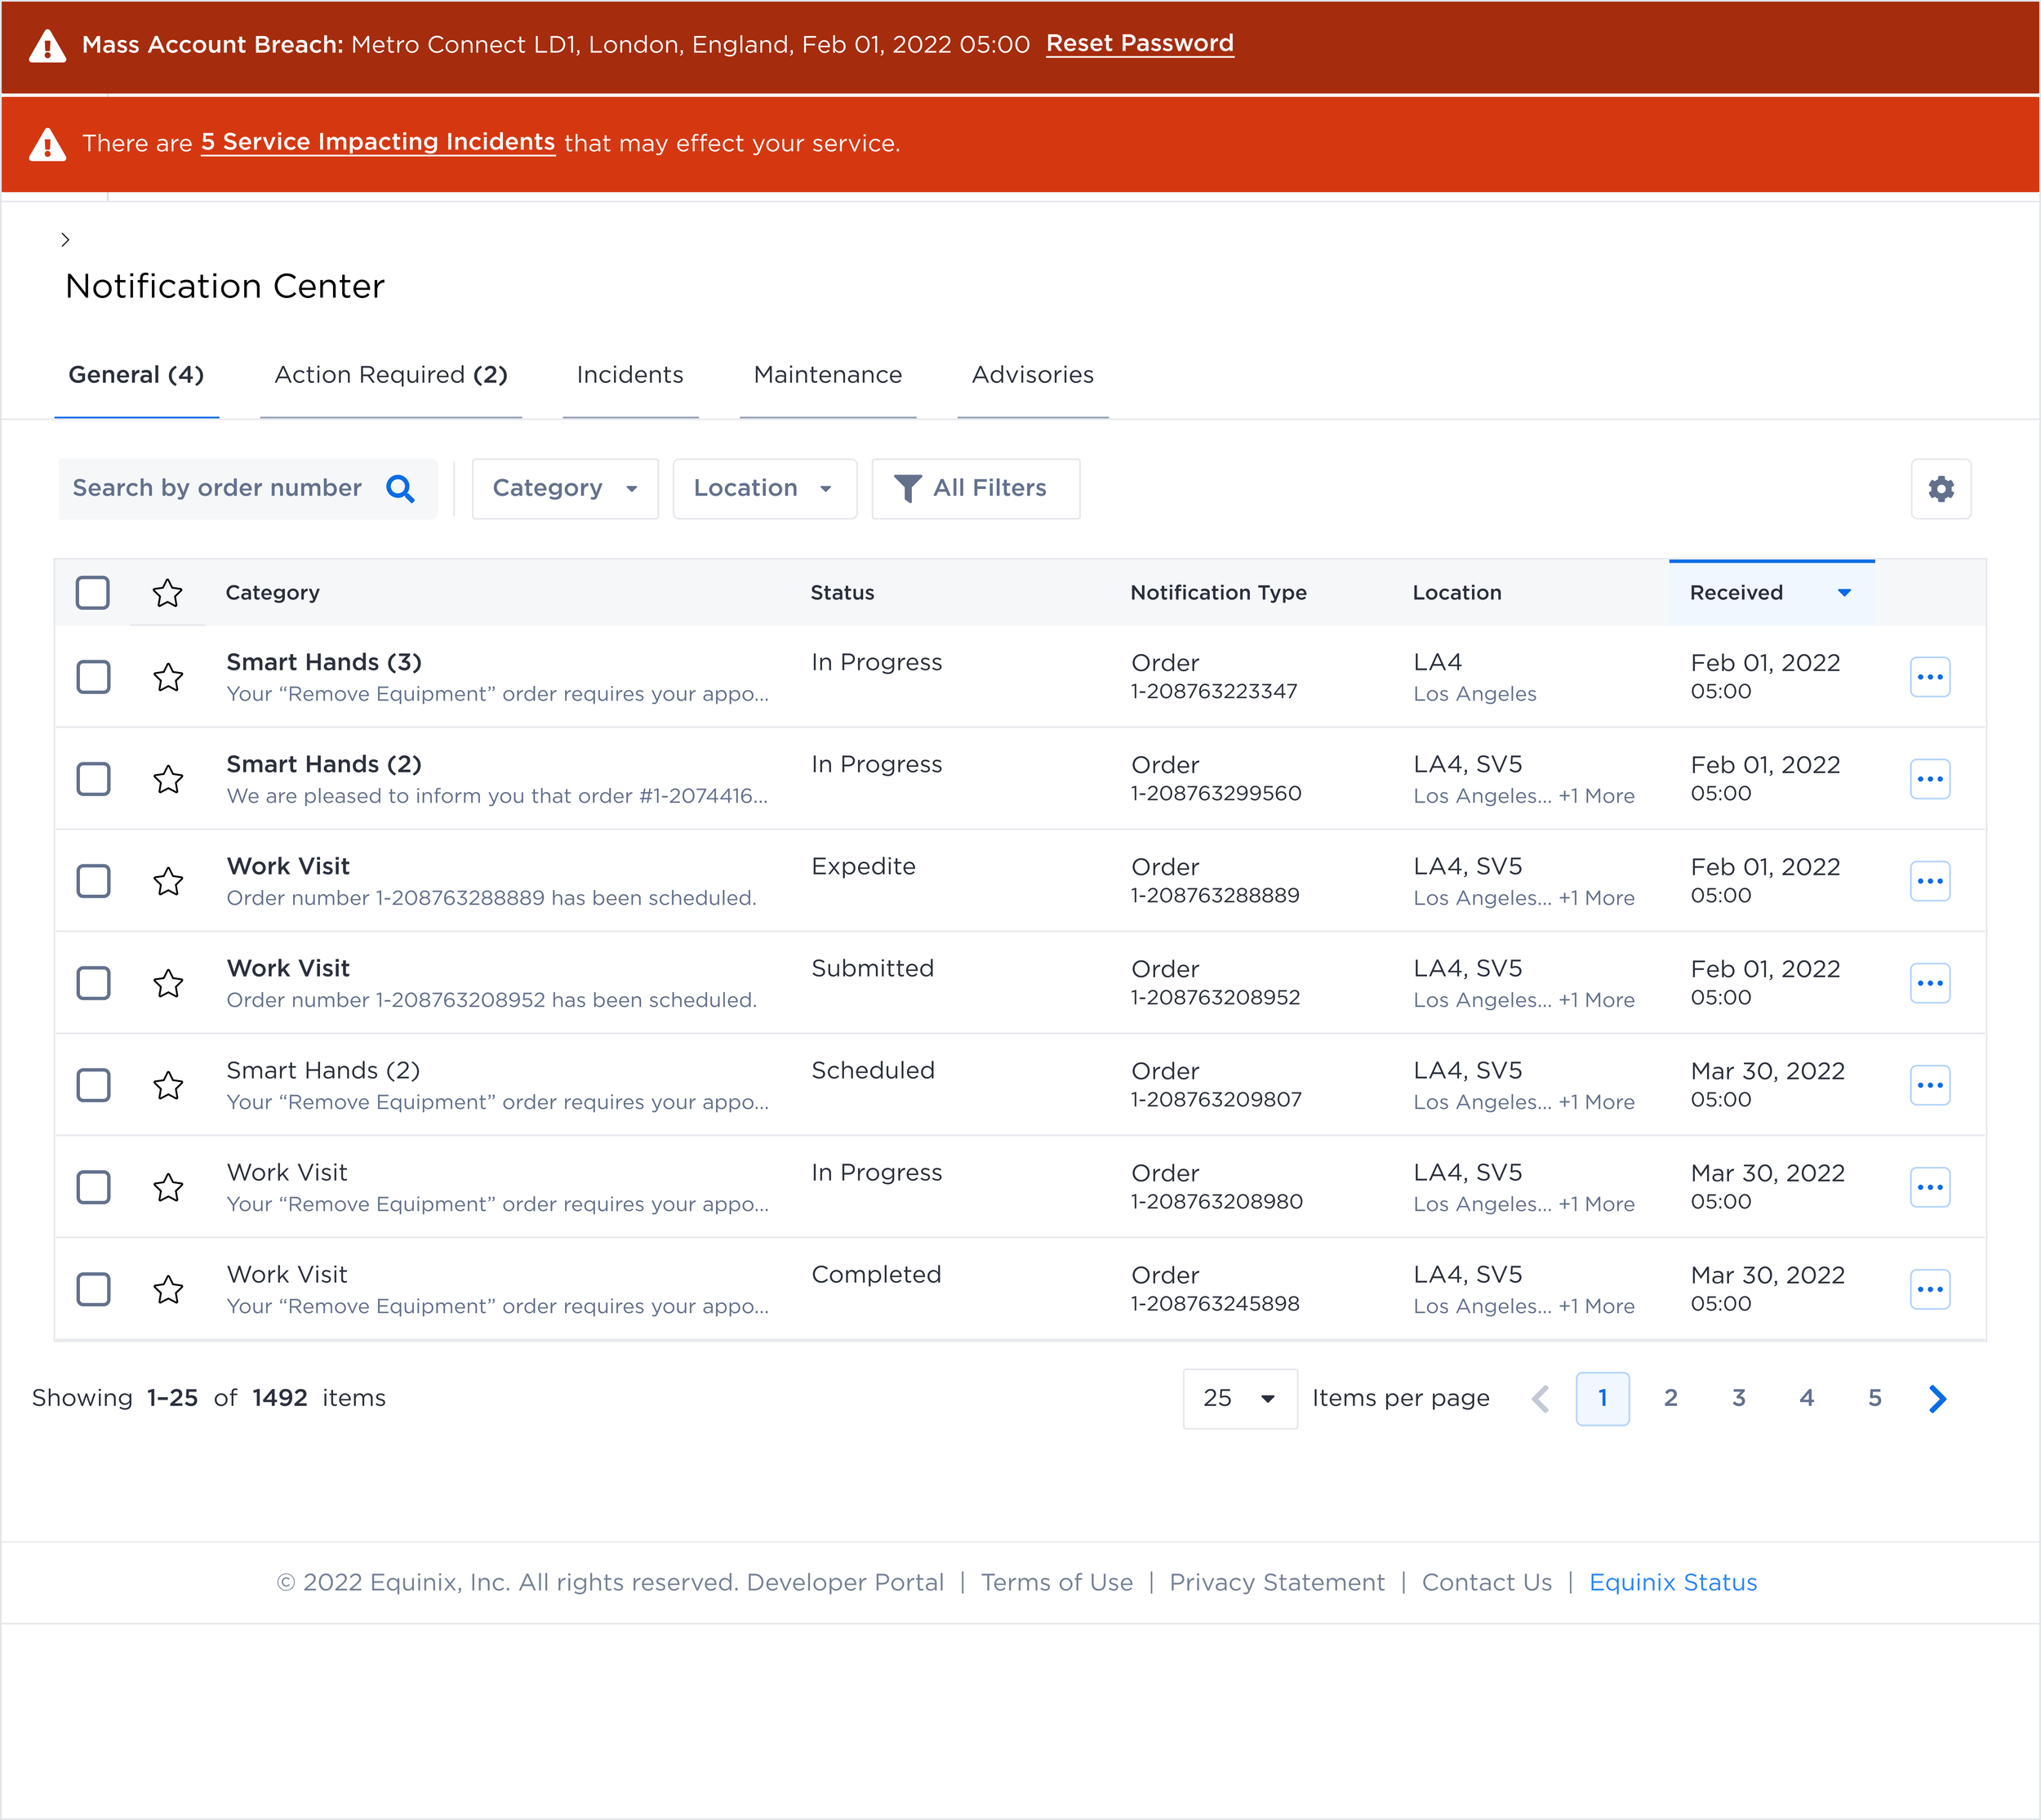This screenshot has height=1820, width=2041.
Task: Check the select-all checkbox in the header
Action: (92, 592)
